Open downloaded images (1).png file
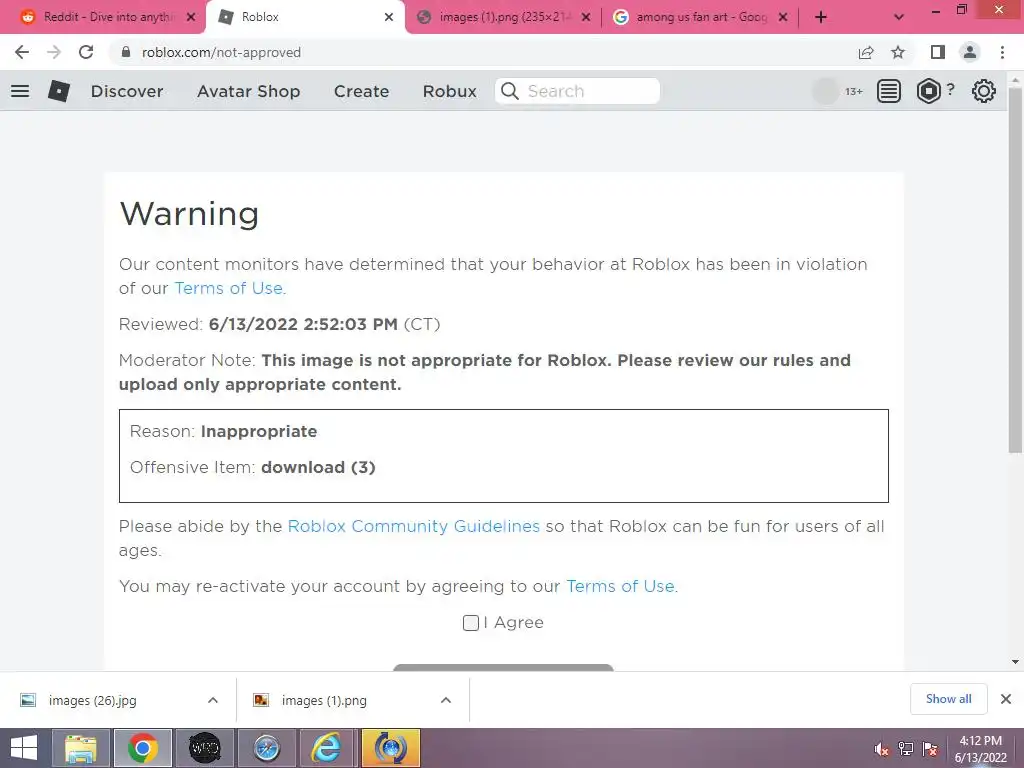 click(324, 700)
